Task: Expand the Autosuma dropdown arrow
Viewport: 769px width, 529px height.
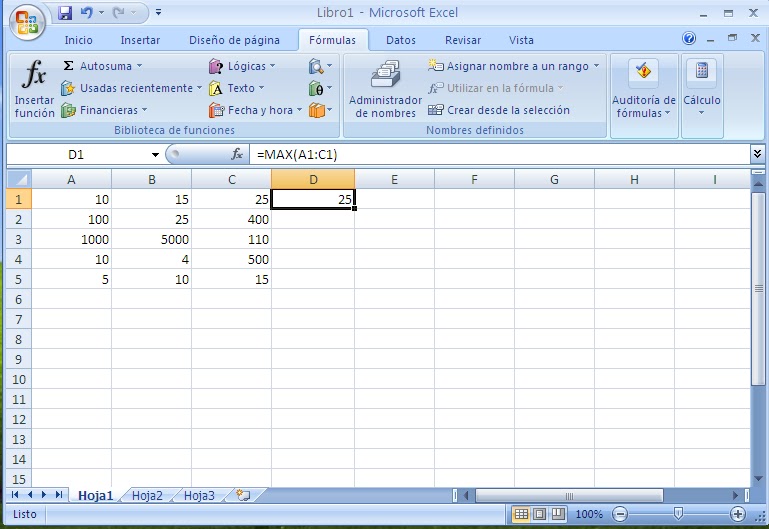Action: 140,66
